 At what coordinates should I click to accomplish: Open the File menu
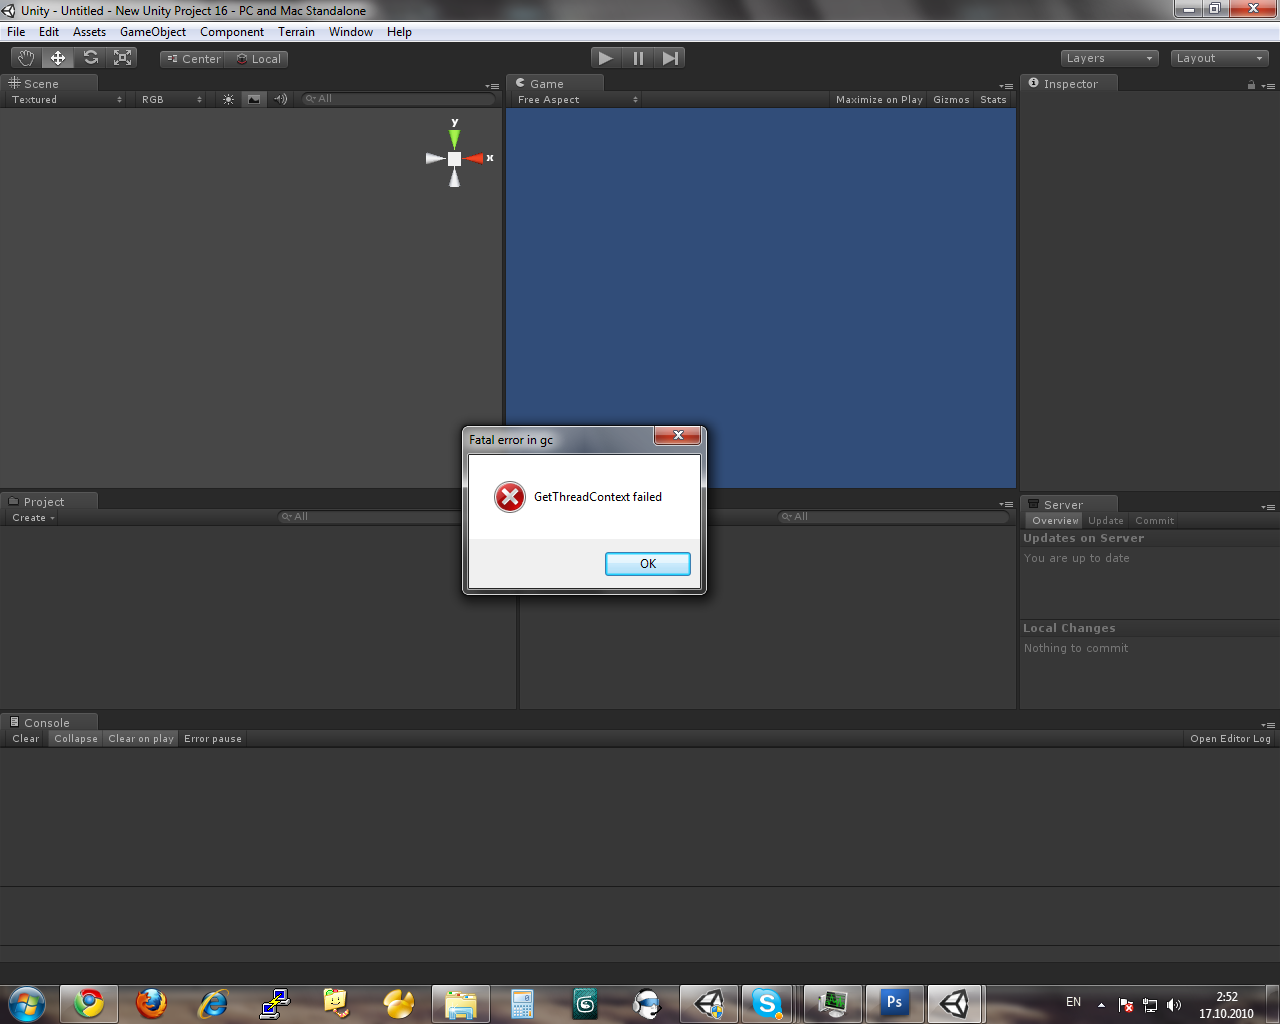pyautogui.click(x=16, y=32)
